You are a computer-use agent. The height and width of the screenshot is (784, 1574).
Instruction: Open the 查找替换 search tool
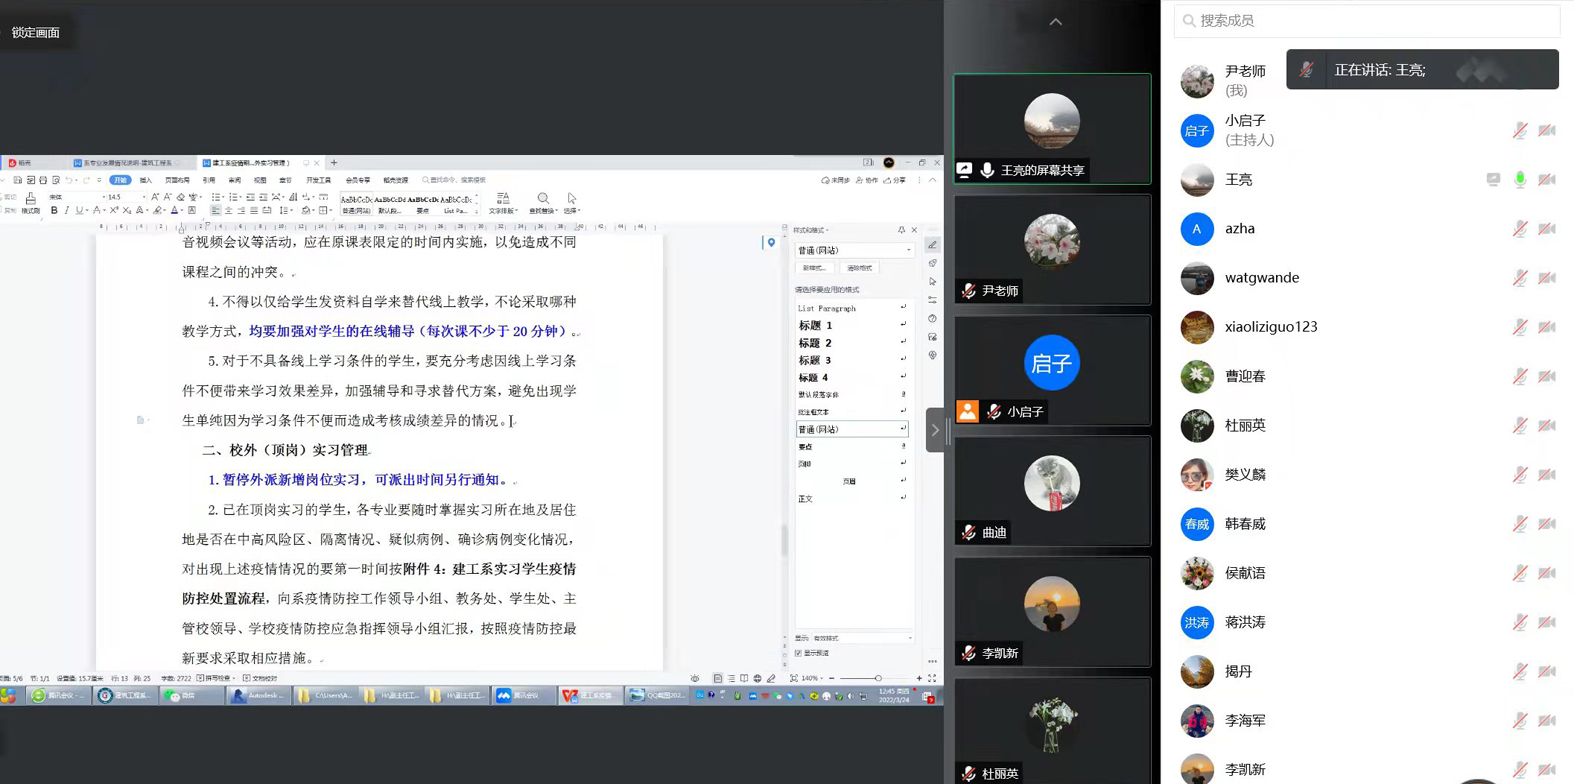click(x=542, y=203)
